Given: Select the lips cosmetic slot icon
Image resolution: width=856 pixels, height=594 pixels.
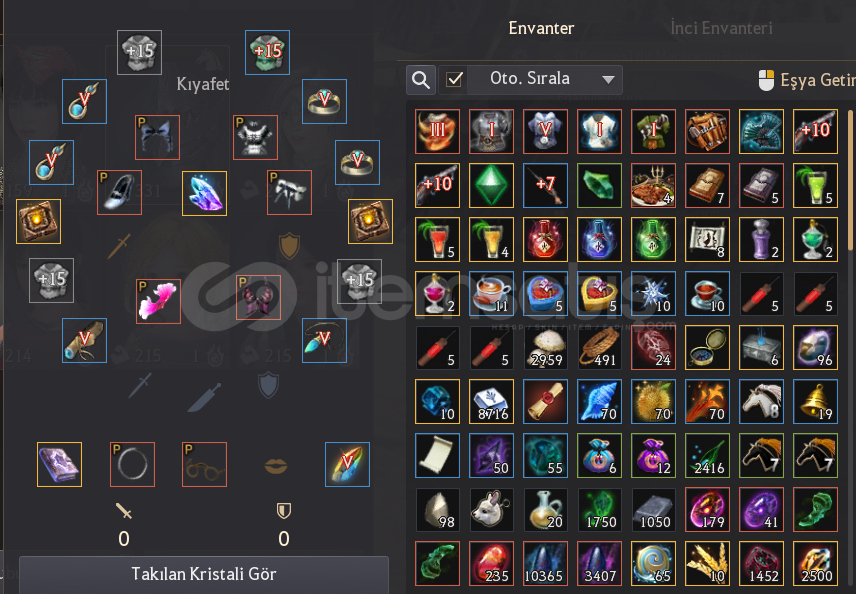Looking at the screenshot, I should coord(276,466).
